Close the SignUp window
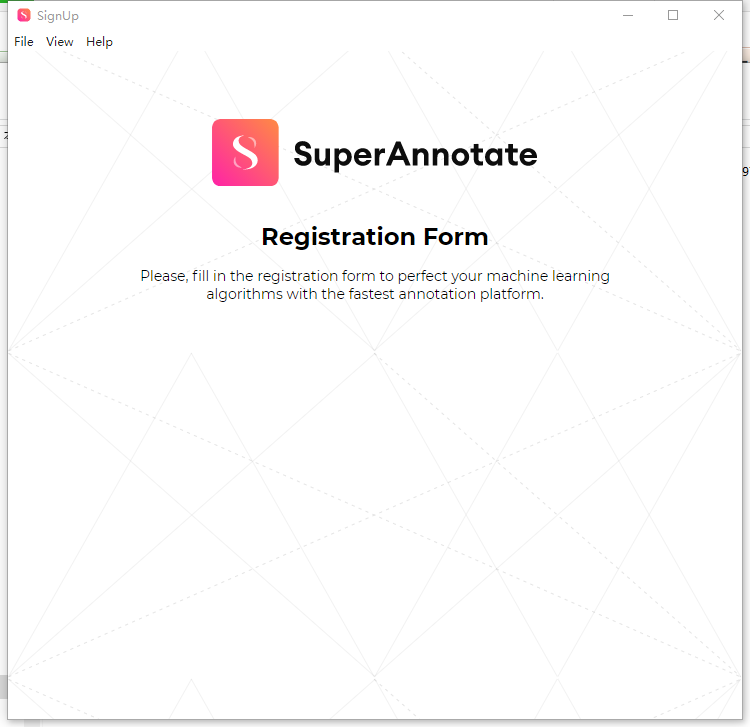The image size is (750, 727). coord(718,15)
